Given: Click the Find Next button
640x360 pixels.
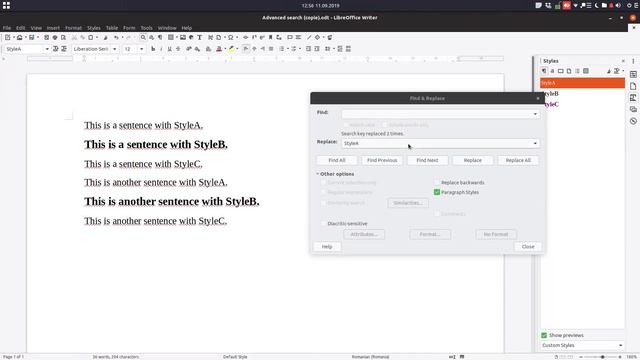Looking at the screenshot, I should [427, 160].
